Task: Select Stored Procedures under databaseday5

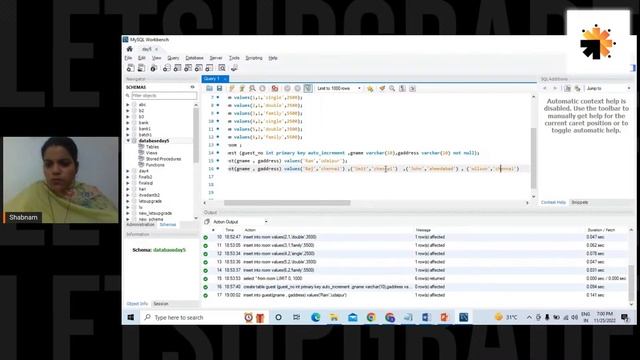Action: (163, 159)
